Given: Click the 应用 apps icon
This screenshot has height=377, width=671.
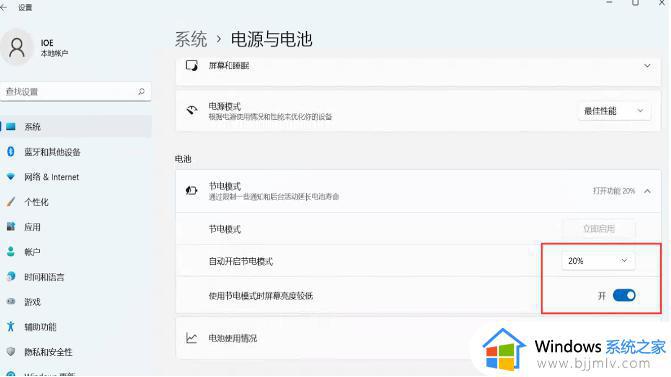Looking at the screenshot, I should click(x=11, y=227).
